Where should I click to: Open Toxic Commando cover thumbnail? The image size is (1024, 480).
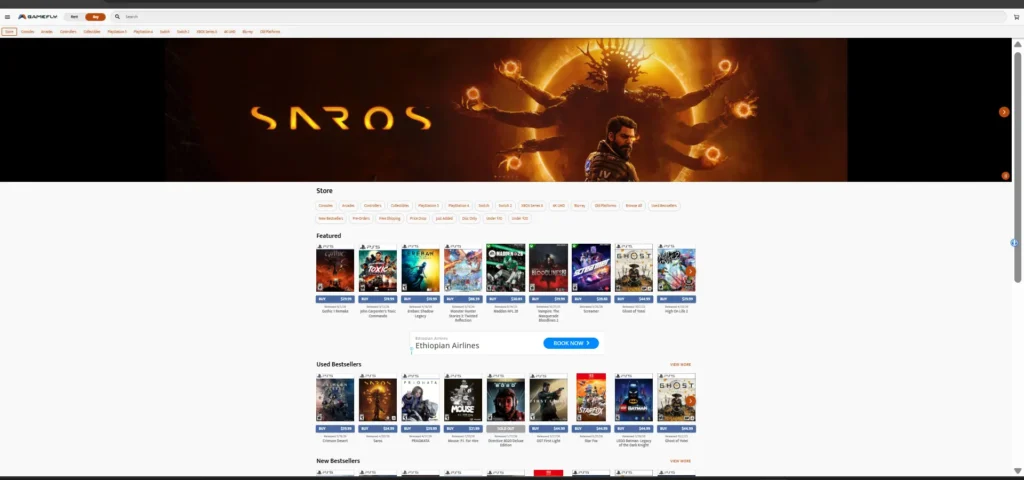(378, 268)
